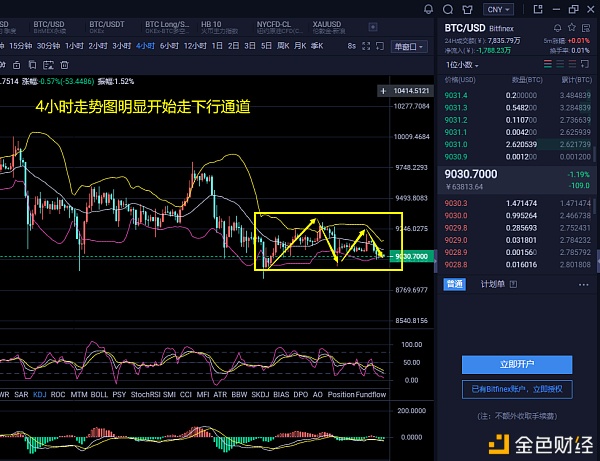The height and width of the screenshot is (461, 600).
Task: Click the lock drawings icon
Action: (x=16, y=65)
